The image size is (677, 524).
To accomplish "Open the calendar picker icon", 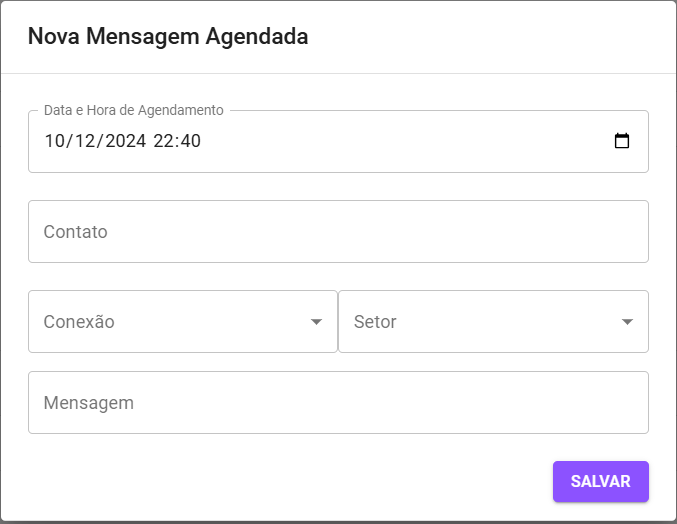I will tap(621, 141).
